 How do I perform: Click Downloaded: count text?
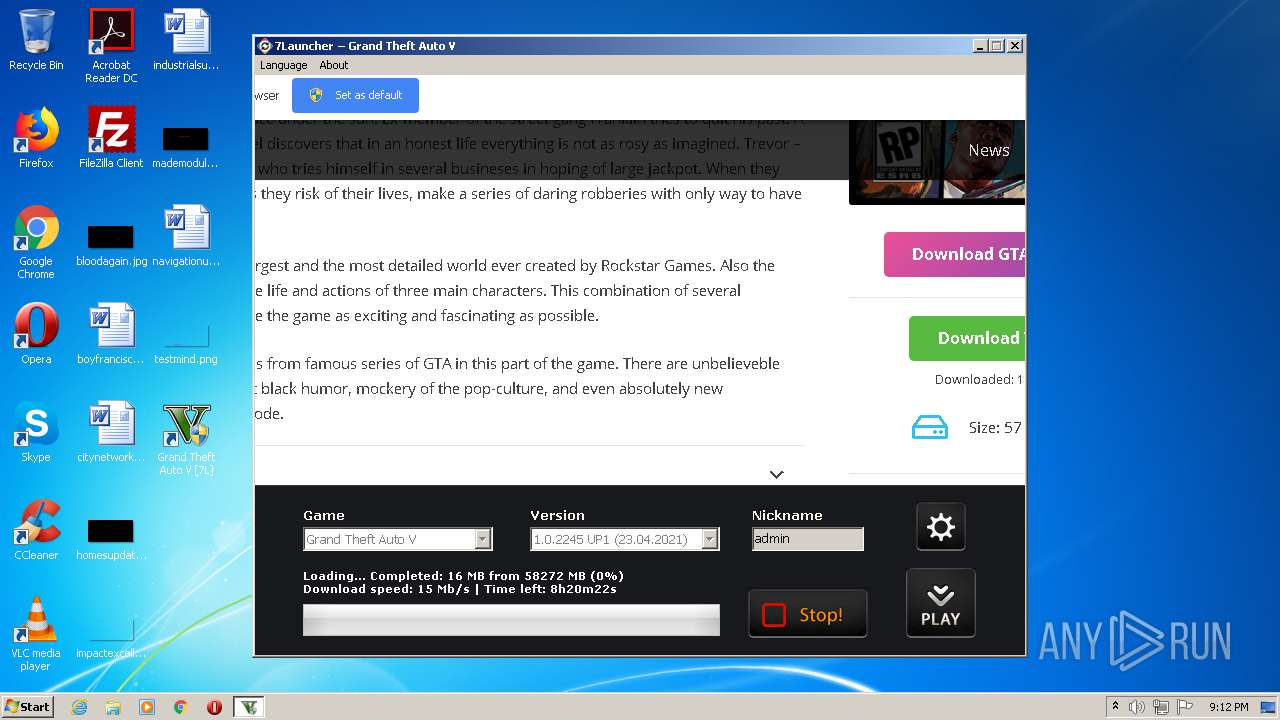[x=978, y=379]
